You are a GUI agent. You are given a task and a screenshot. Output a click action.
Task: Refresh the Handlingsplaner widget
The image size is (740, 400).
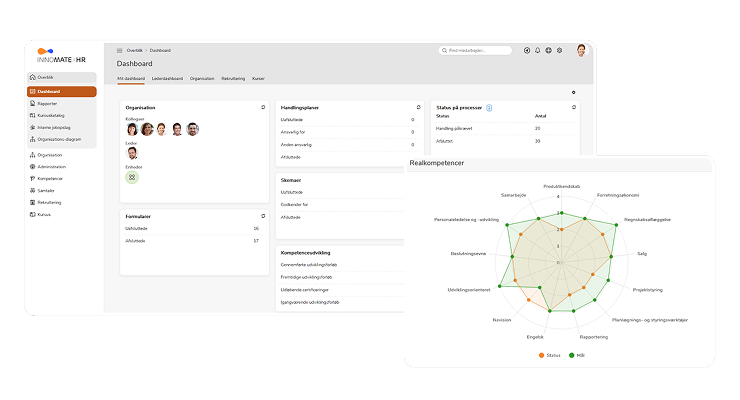[418, 107]
